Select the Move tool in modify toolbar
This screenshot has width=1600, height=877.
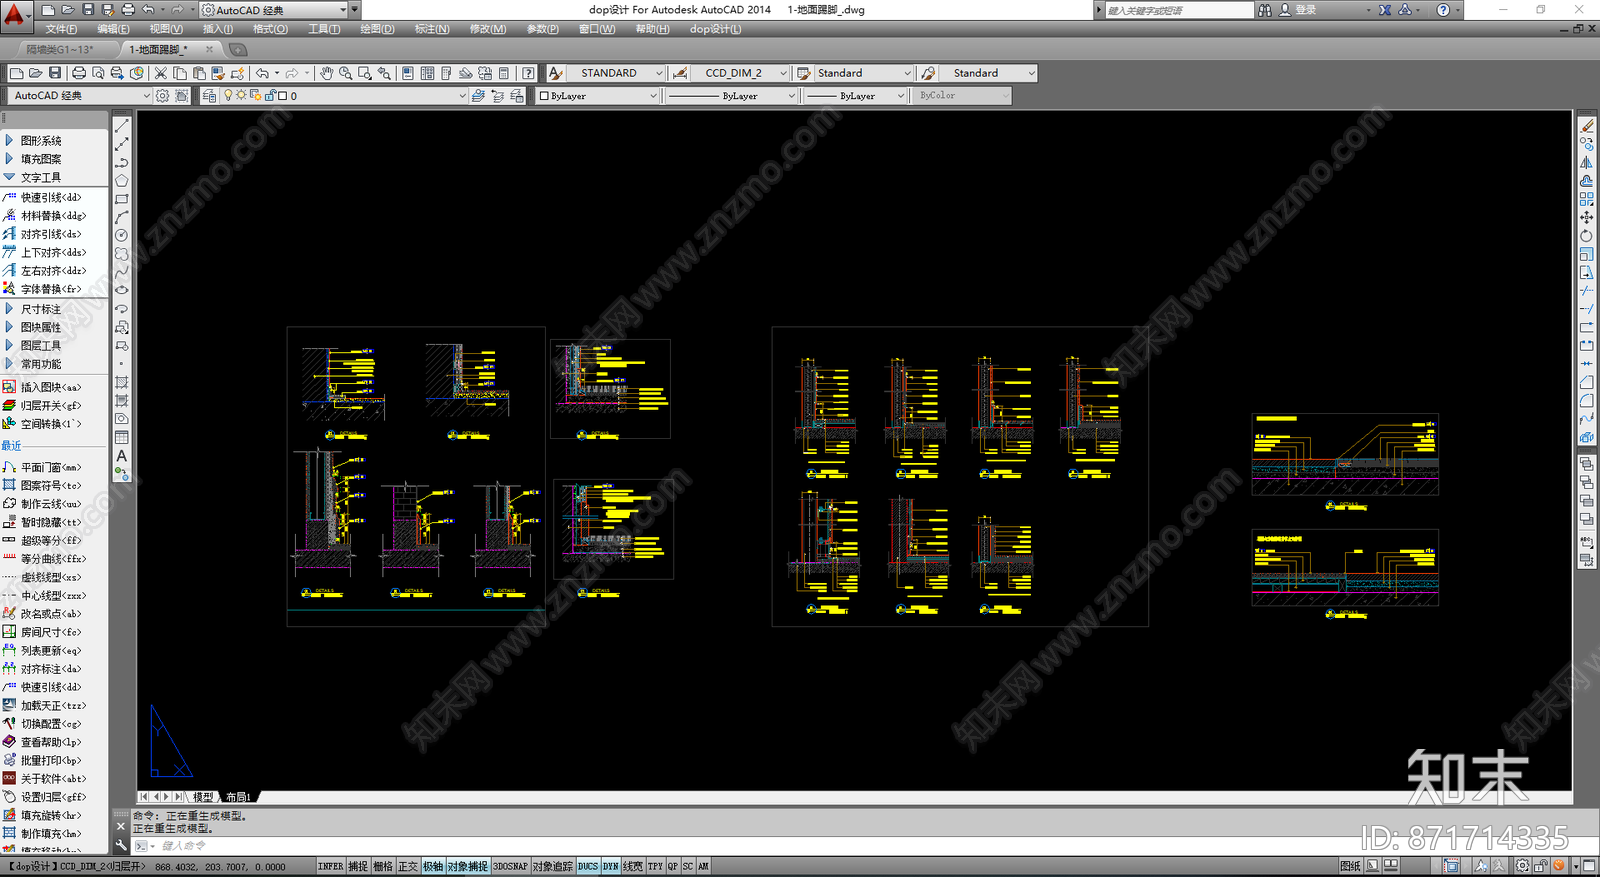tap(1587, 217)
